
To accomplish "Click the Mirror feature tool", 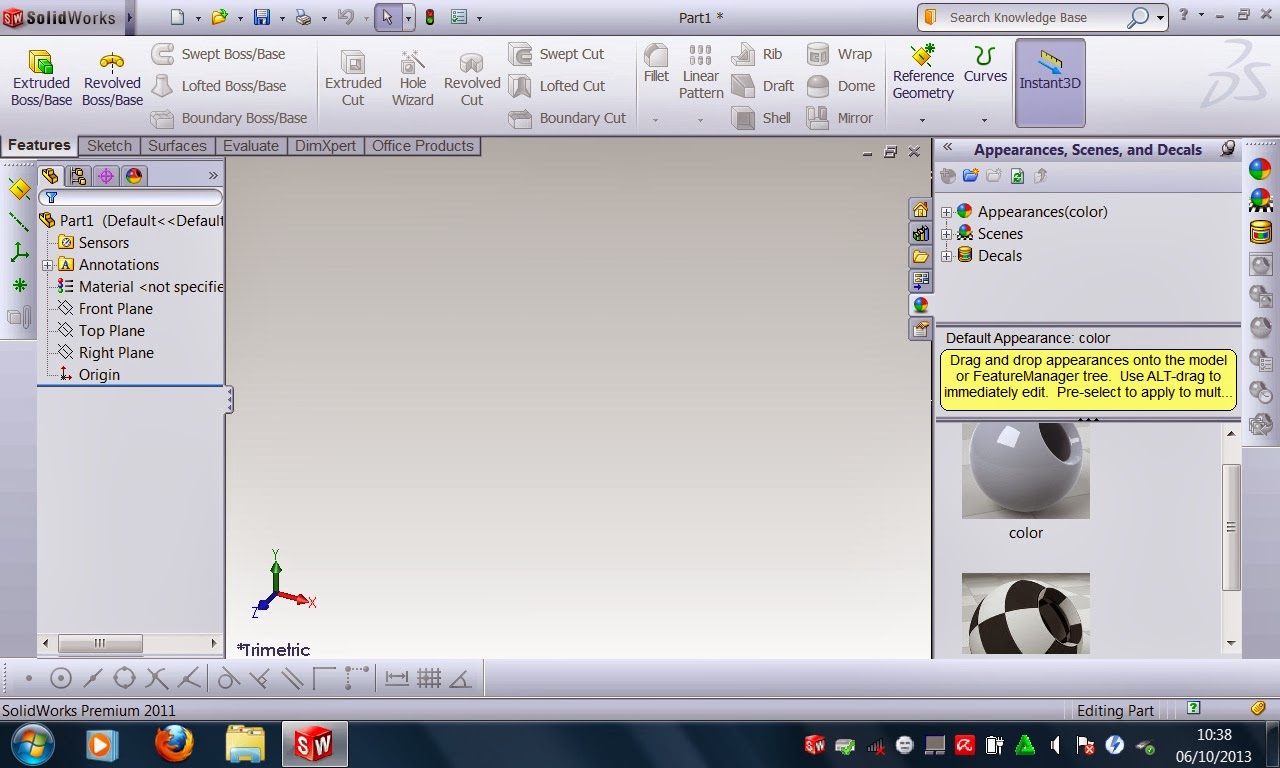I will [x=840, y=118].
